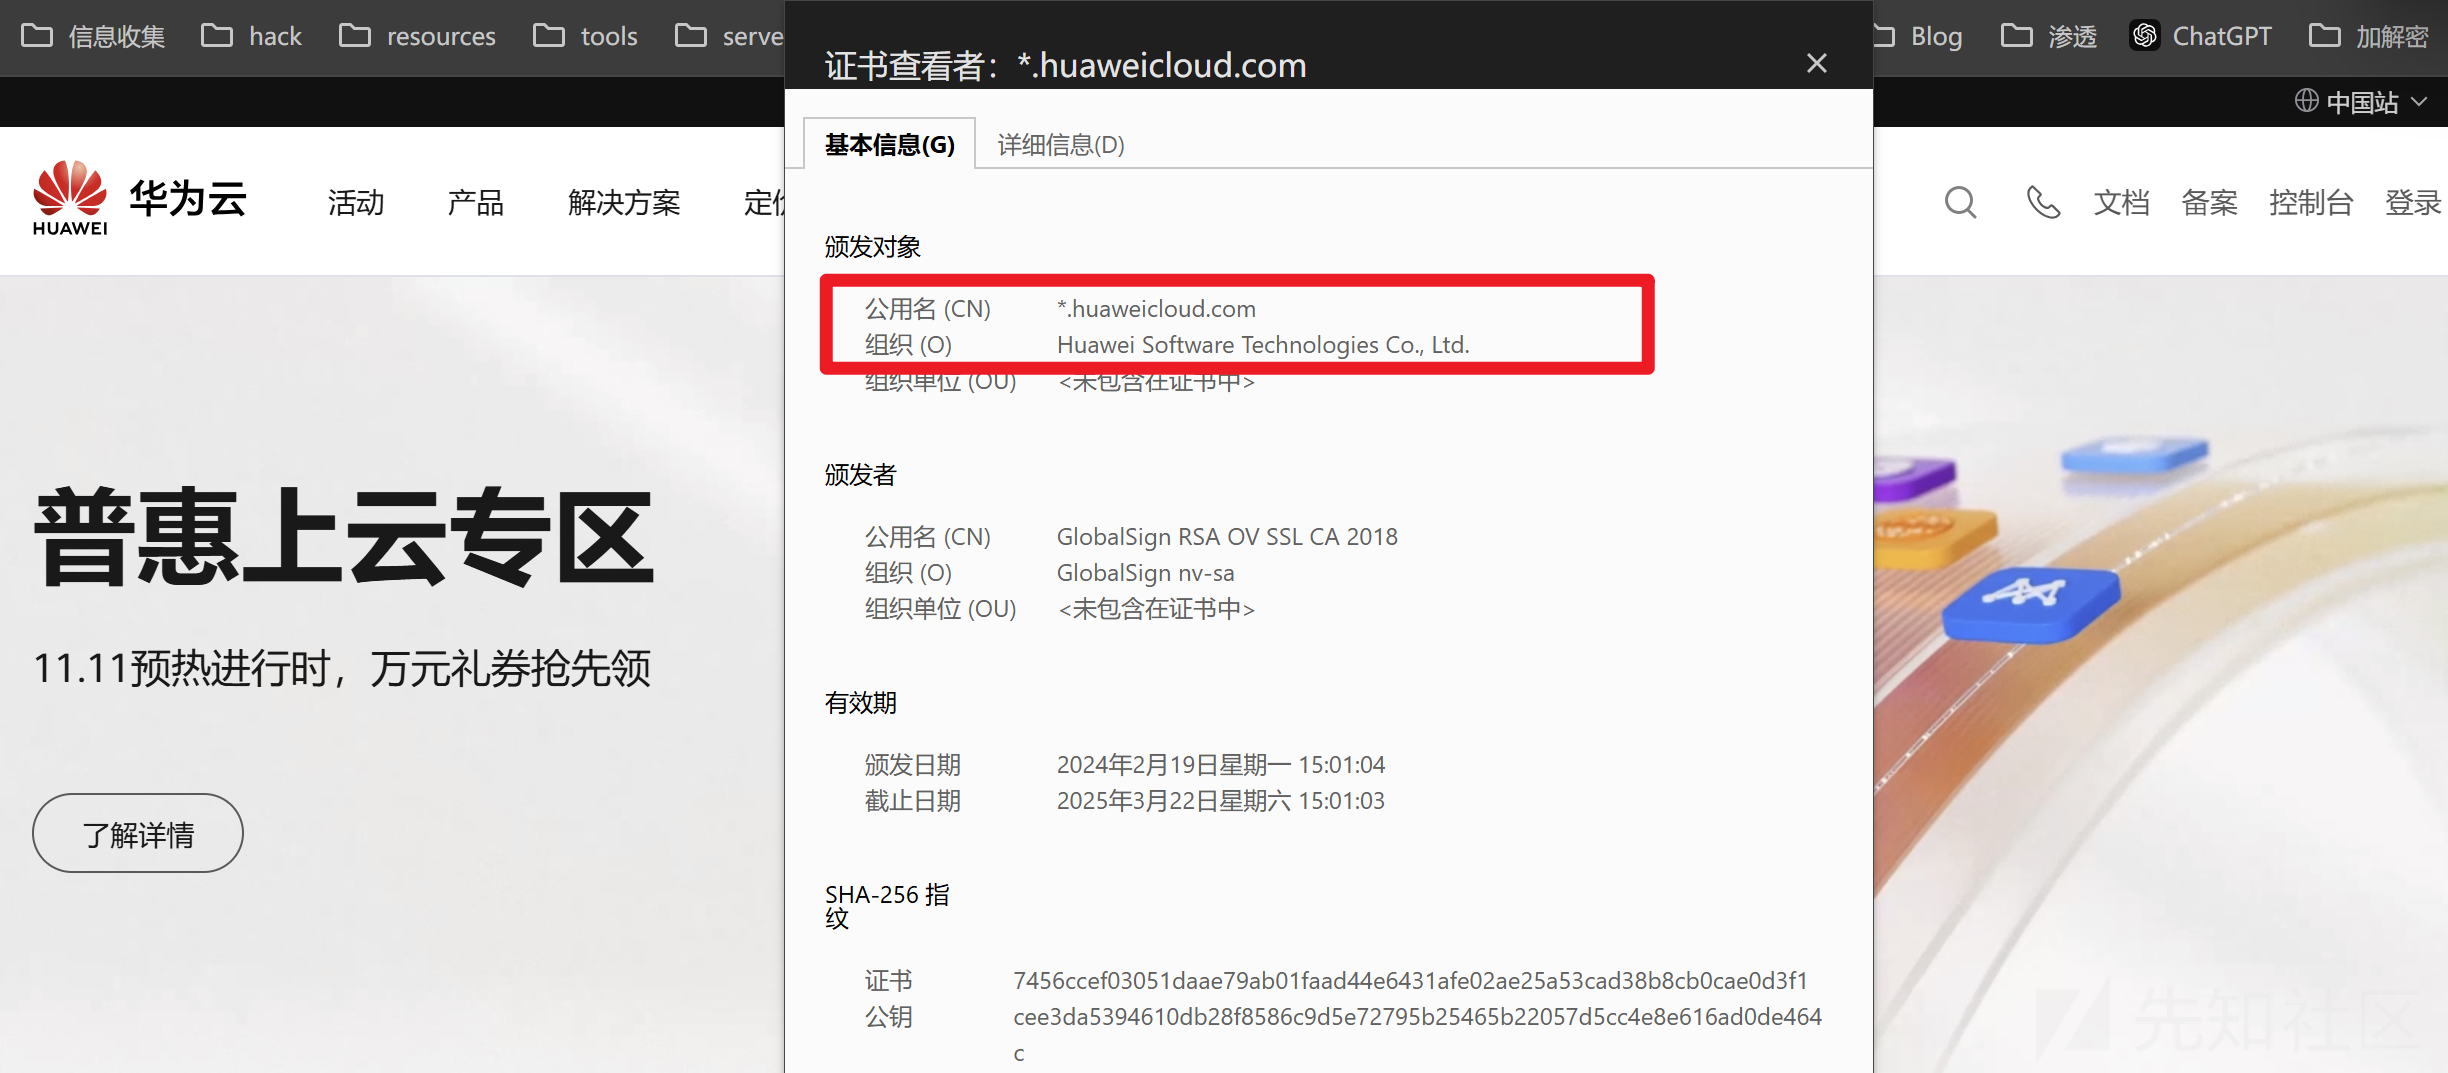The width and height of the screenshot is (2448, 1073).
Task: Click the GlobalSign nv-sa issuer organization
Action: [1145, 573]
